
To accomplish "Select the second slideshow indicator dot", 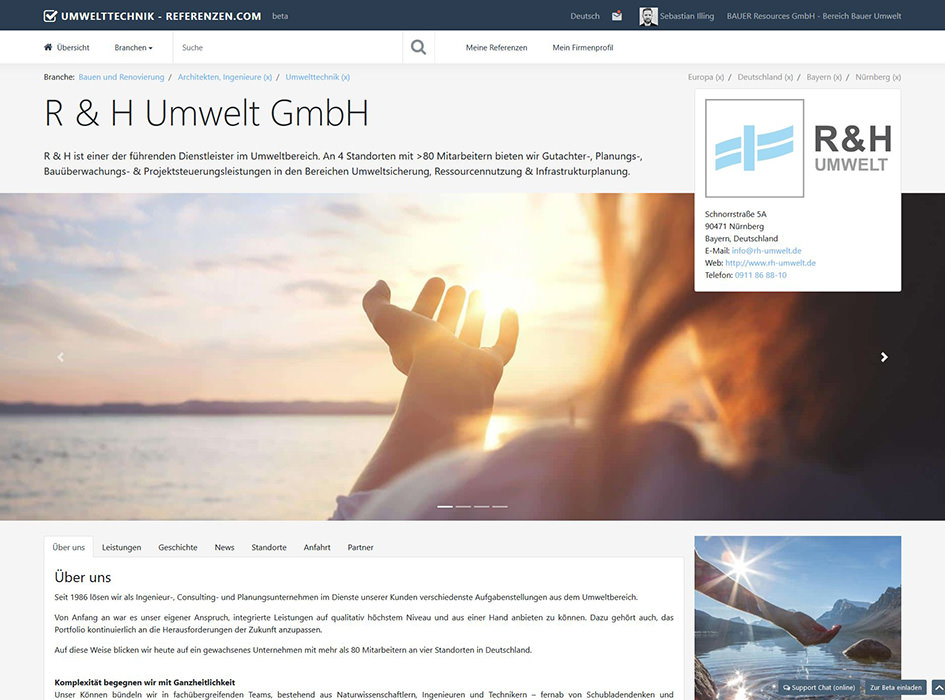I will (463, 507).
